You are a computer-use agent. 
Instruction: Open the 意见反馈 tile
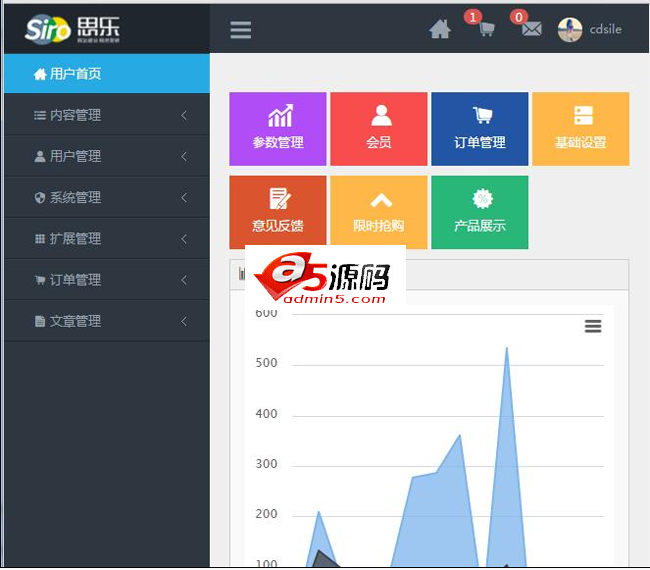(278, 212)
